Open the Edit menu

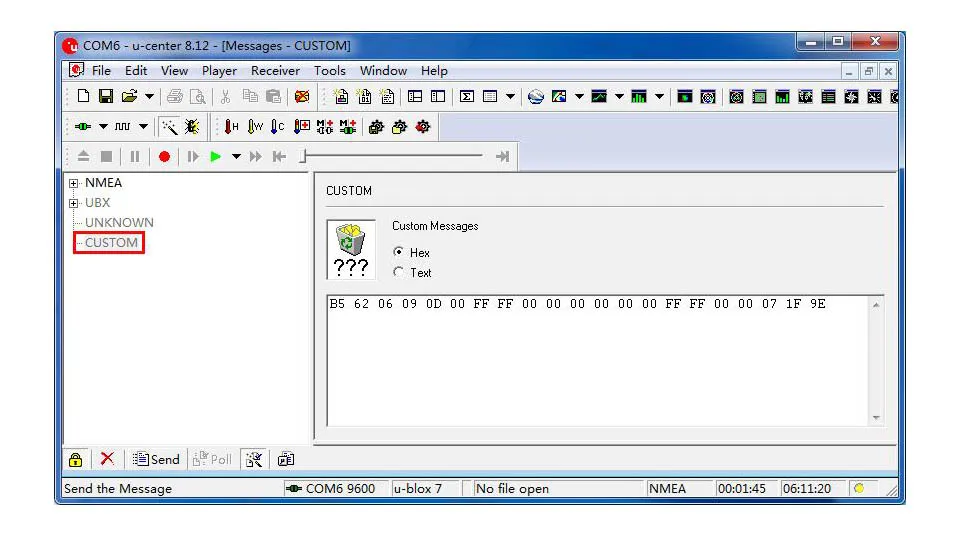[x=136, y=70]
